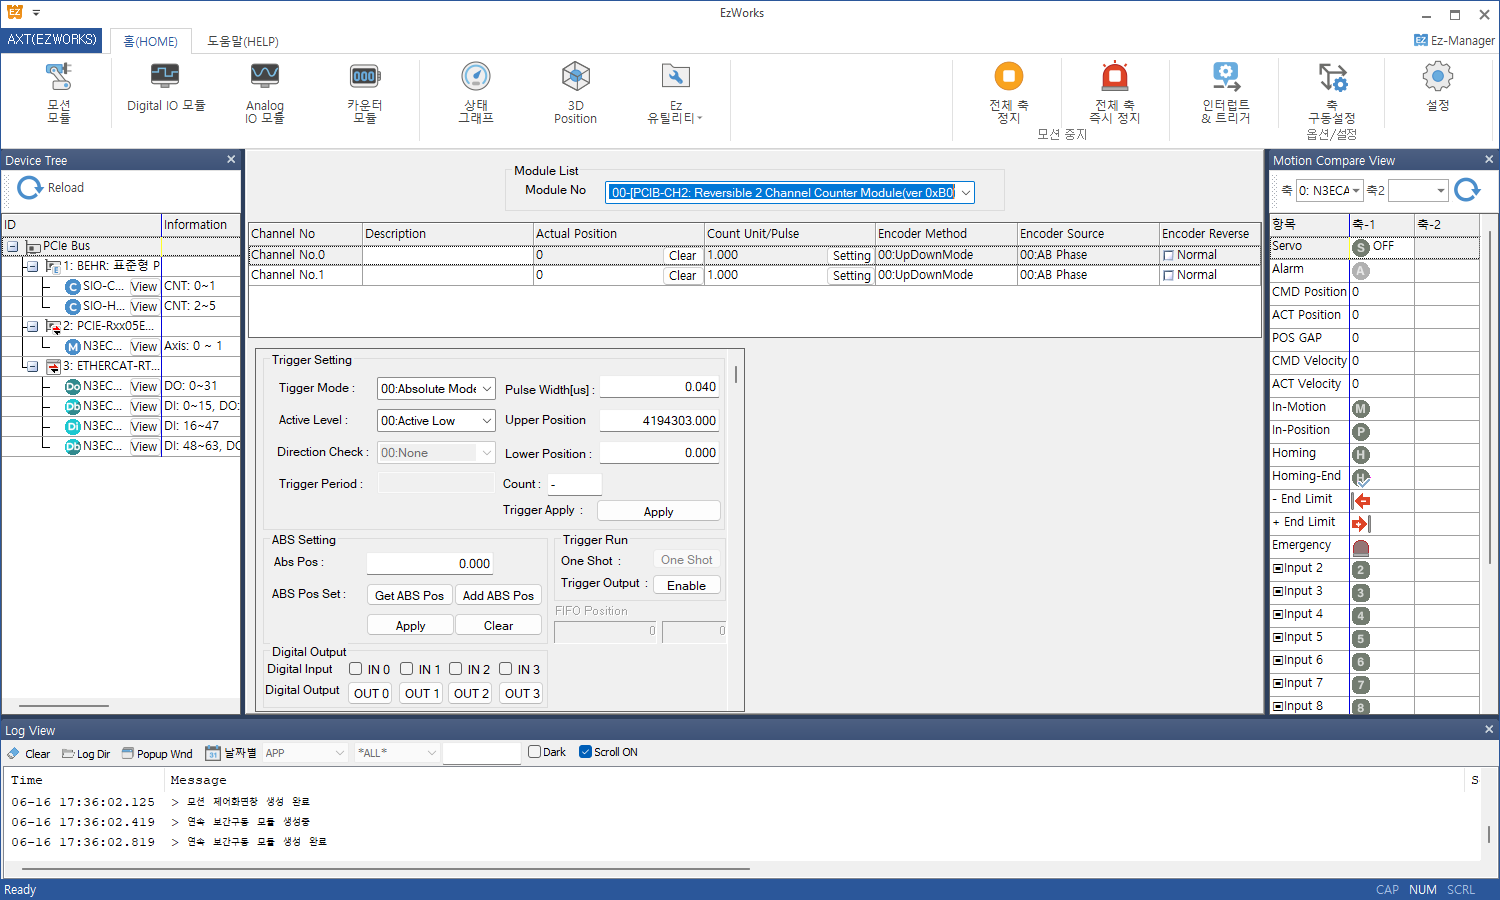This screenshot has width=1500, height=900.
Task: Switch to the AXT(EZWORKS) tab
Action: tap(52, 40)
